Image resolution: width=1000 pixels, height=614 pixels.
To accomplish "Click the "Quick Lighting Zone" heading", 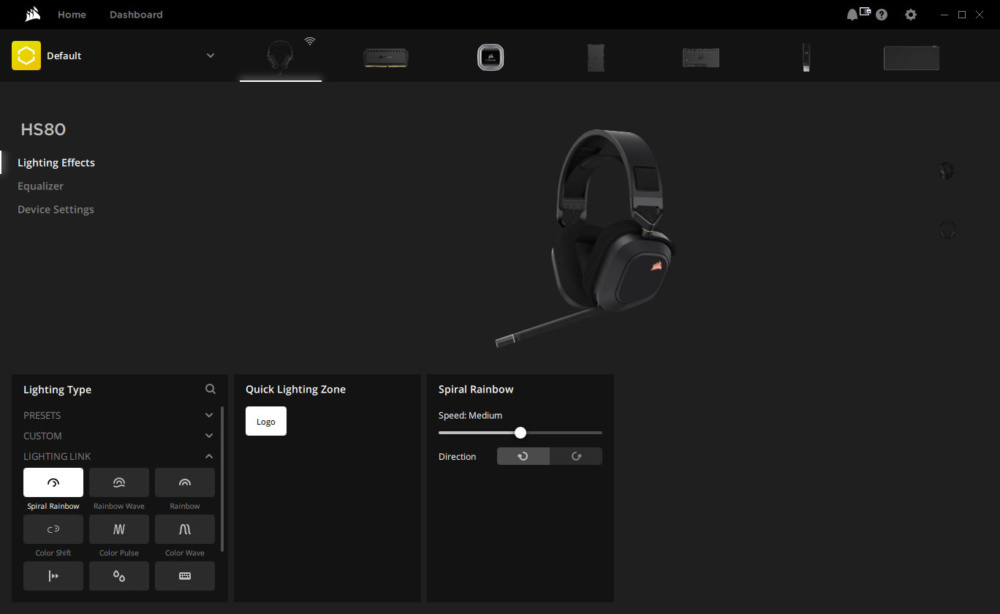I will (x=295, y=389).
